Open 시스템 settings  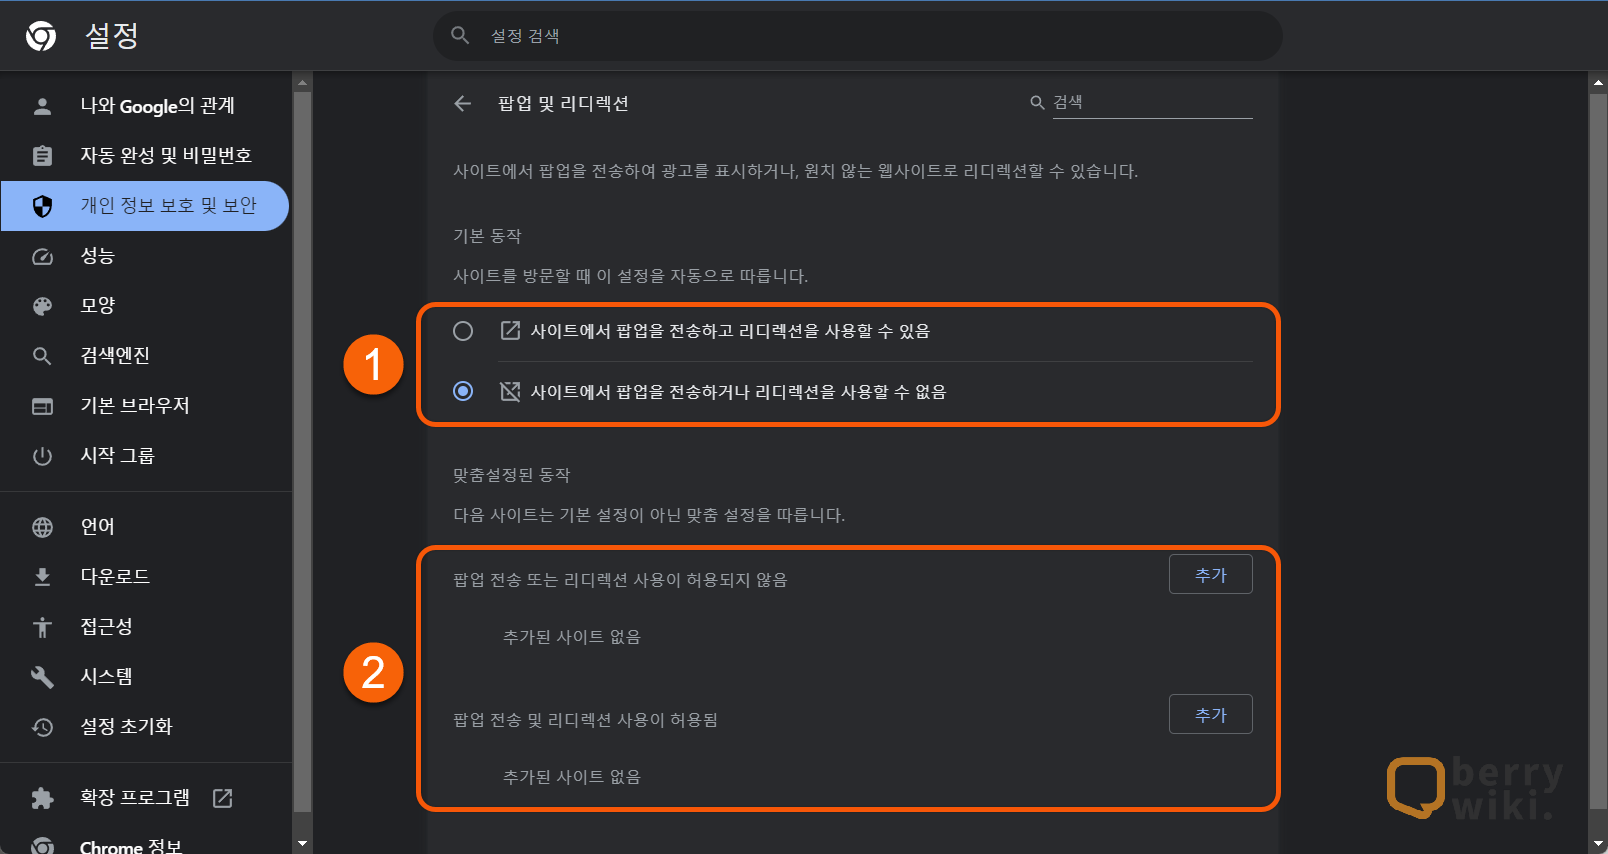click(x=145, y=677)
